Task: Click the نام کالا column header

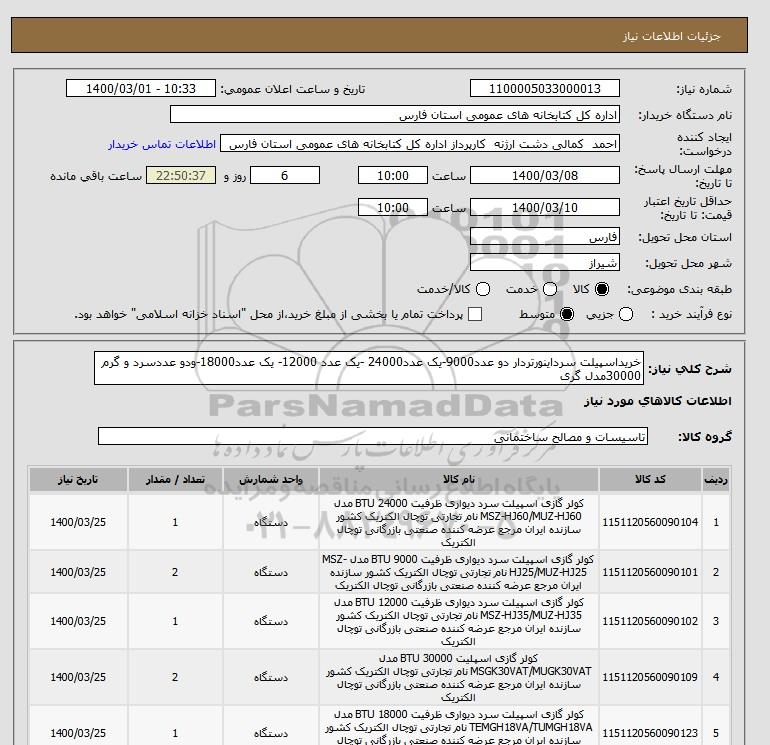Action: click(x=459, y=480)
